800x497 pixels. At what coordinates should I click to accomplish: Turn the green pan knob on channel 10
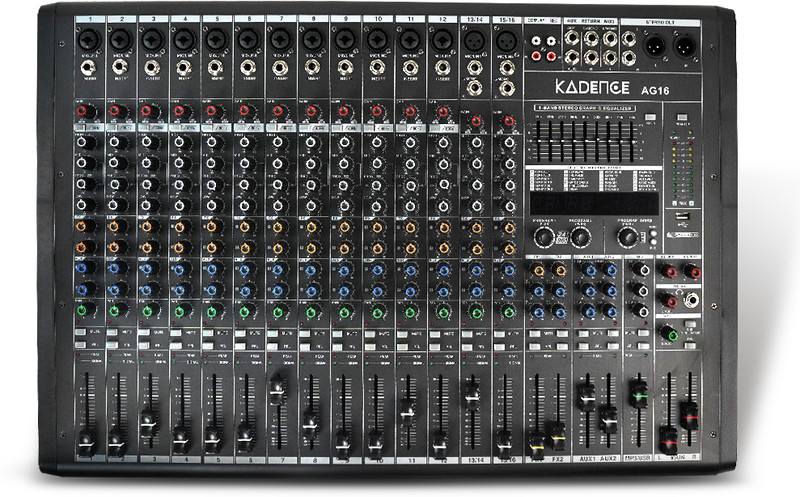(377, 312)
